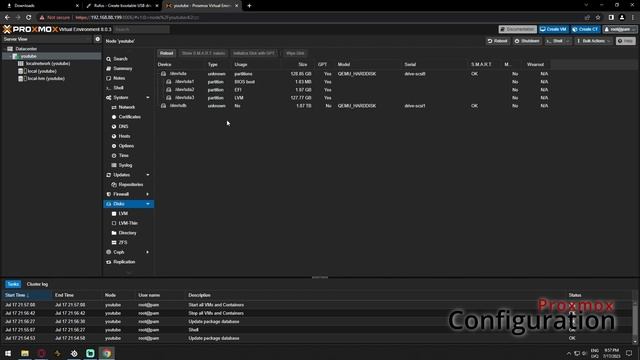Click Initialize Disk with GPT
The height and width of the screenshot is (360, 640).
coord(253,53)
